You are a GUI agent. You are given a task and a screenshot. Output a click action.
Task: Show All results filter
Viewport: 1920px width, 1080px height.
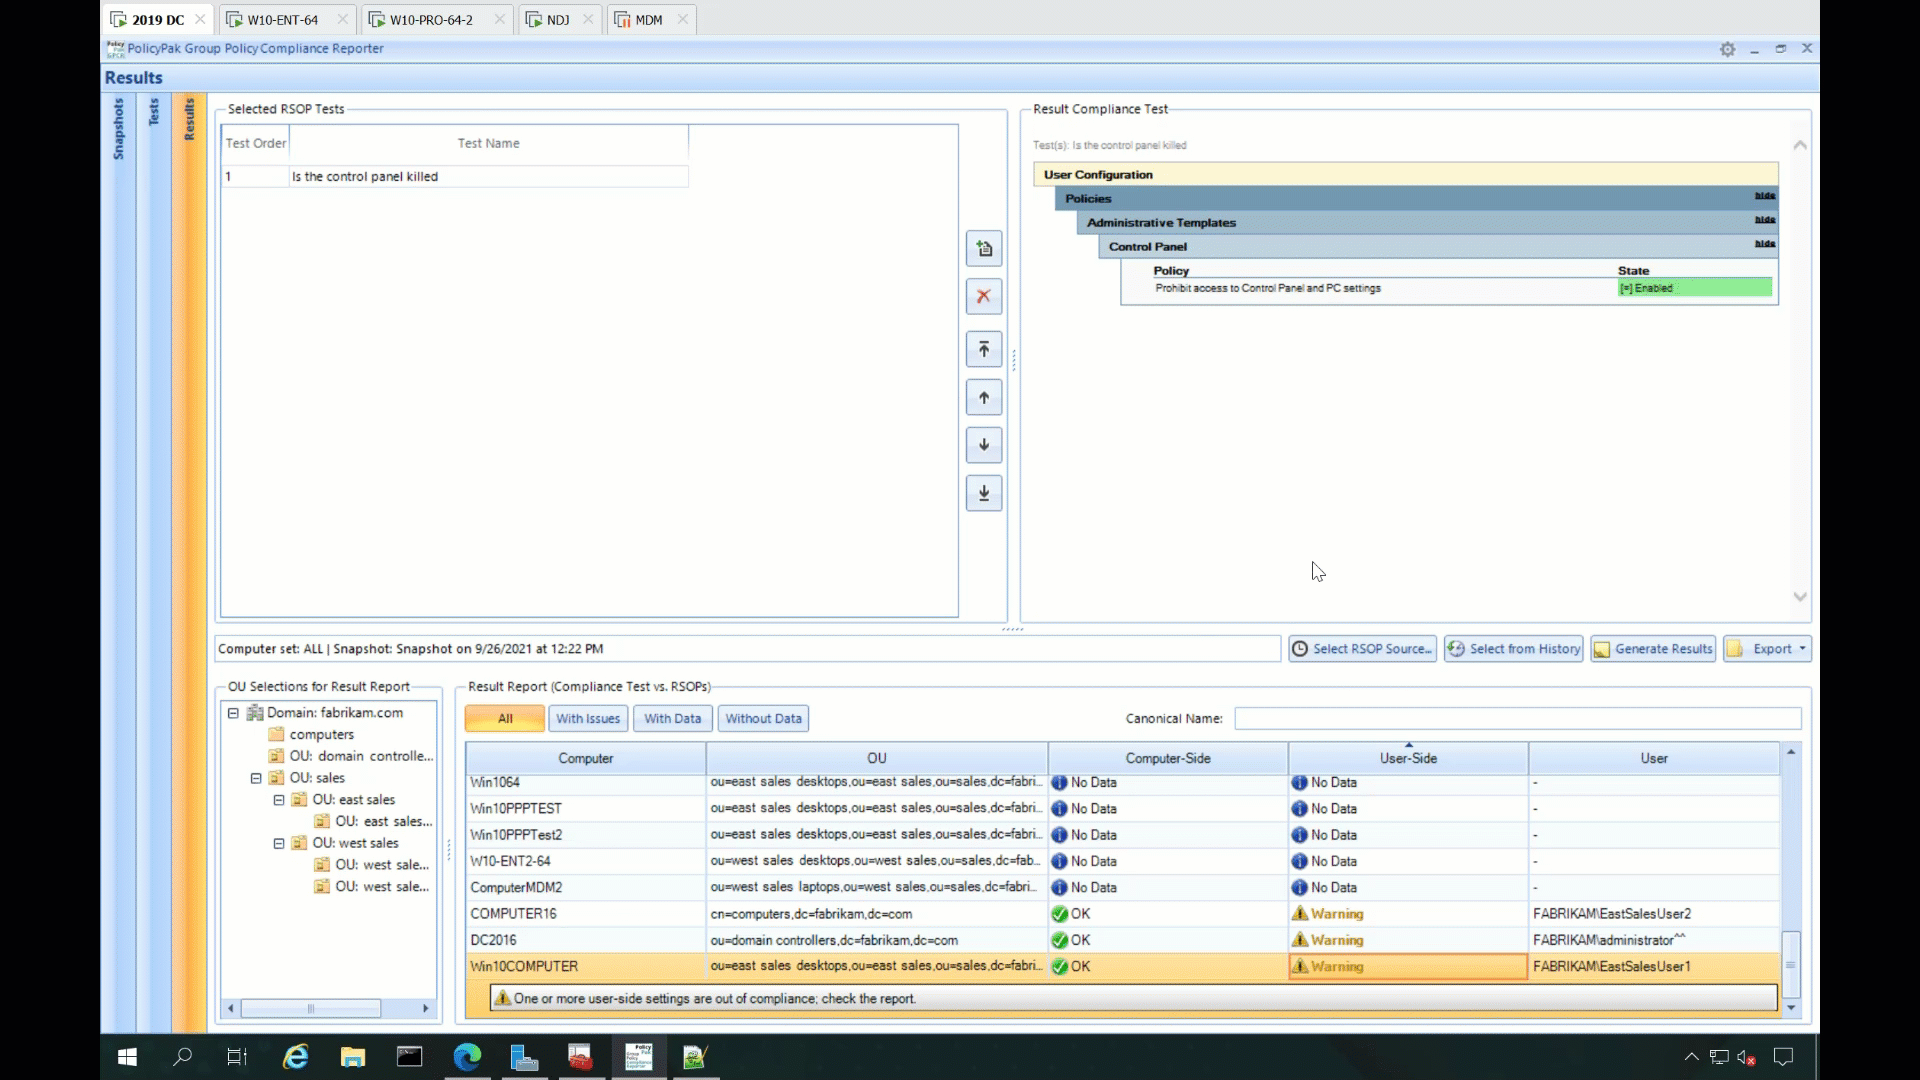[505, 719]
